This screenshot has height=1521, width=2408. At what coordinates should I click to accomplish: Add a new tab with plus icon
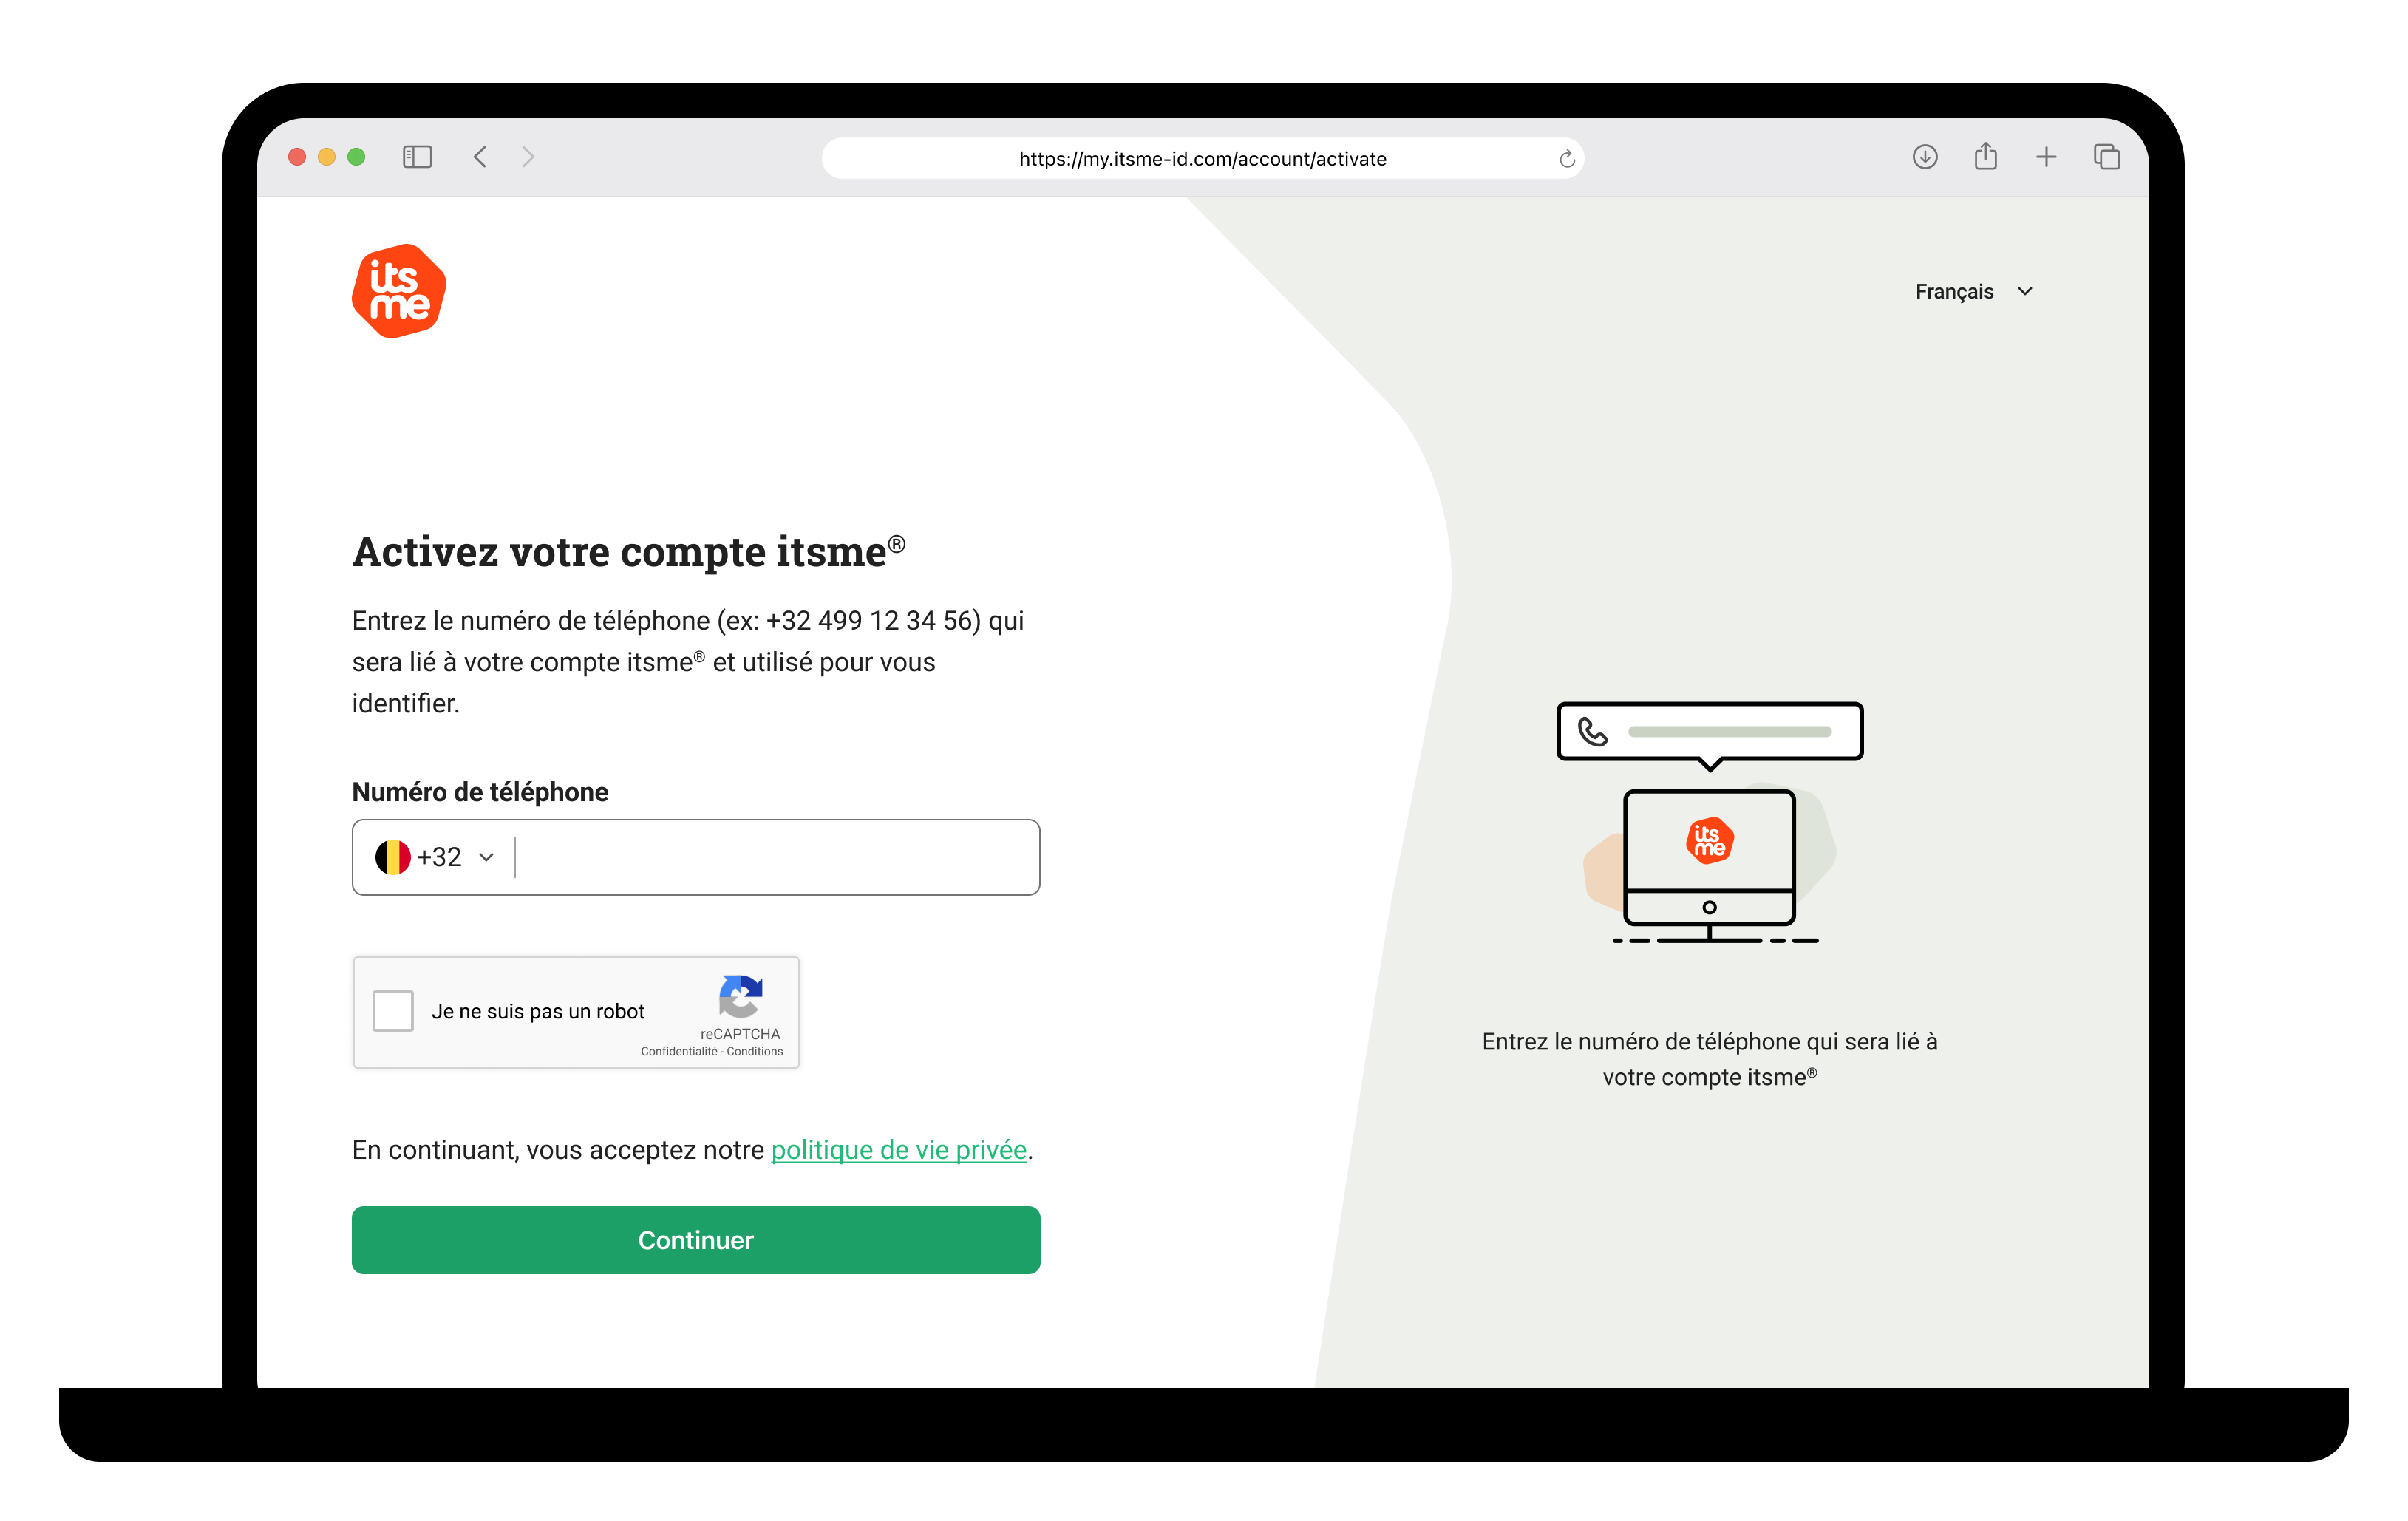tap(2046, 157)
